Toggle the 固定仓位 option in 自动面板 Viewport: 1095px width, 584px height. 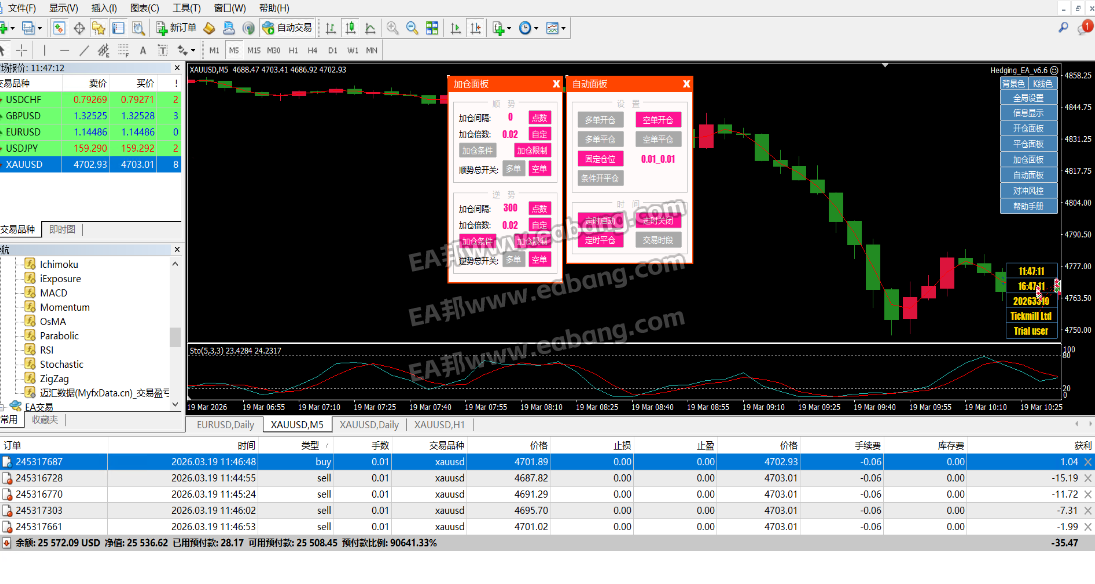point(600,159)
